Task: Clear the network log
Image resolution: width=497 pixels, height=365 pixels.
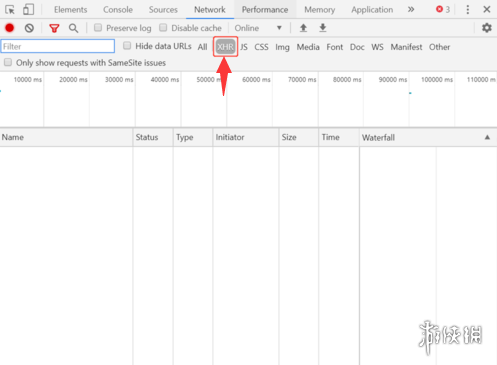Action: coord(29,28)
